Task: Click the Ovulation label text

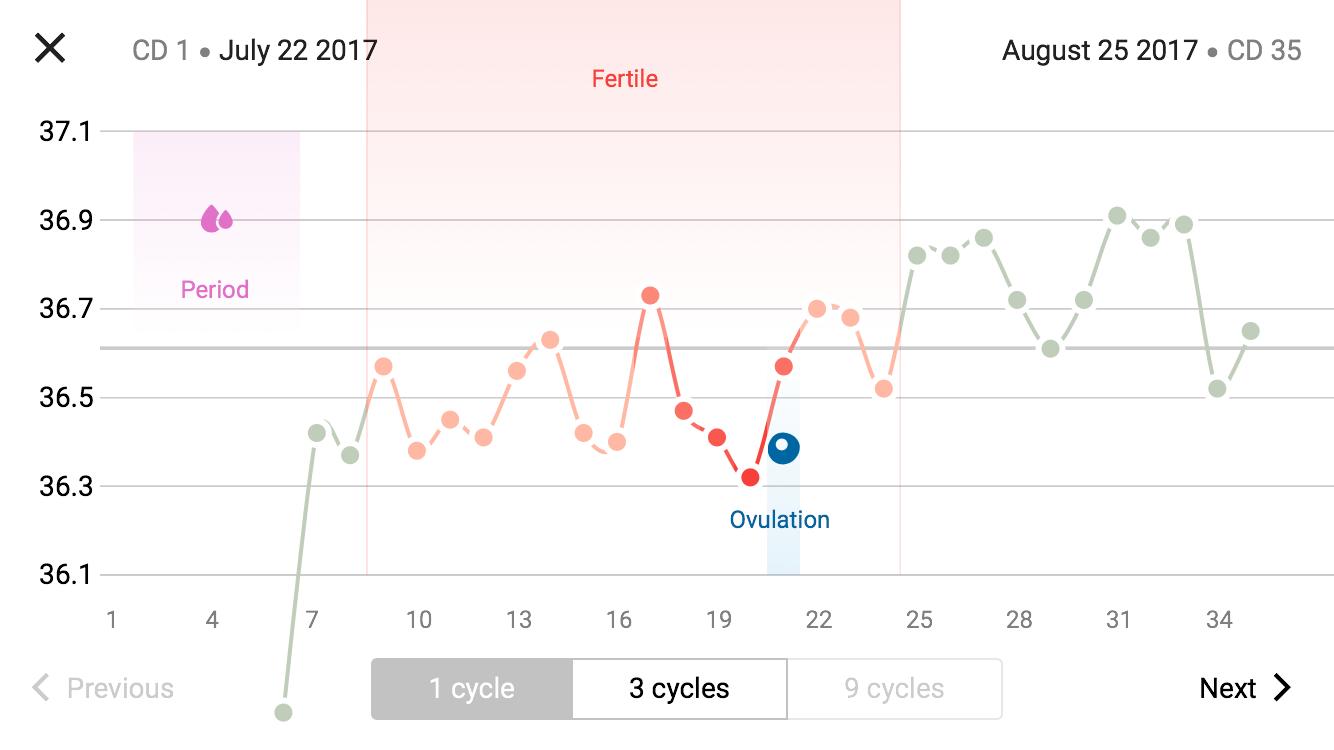Action: click(779, 520)
